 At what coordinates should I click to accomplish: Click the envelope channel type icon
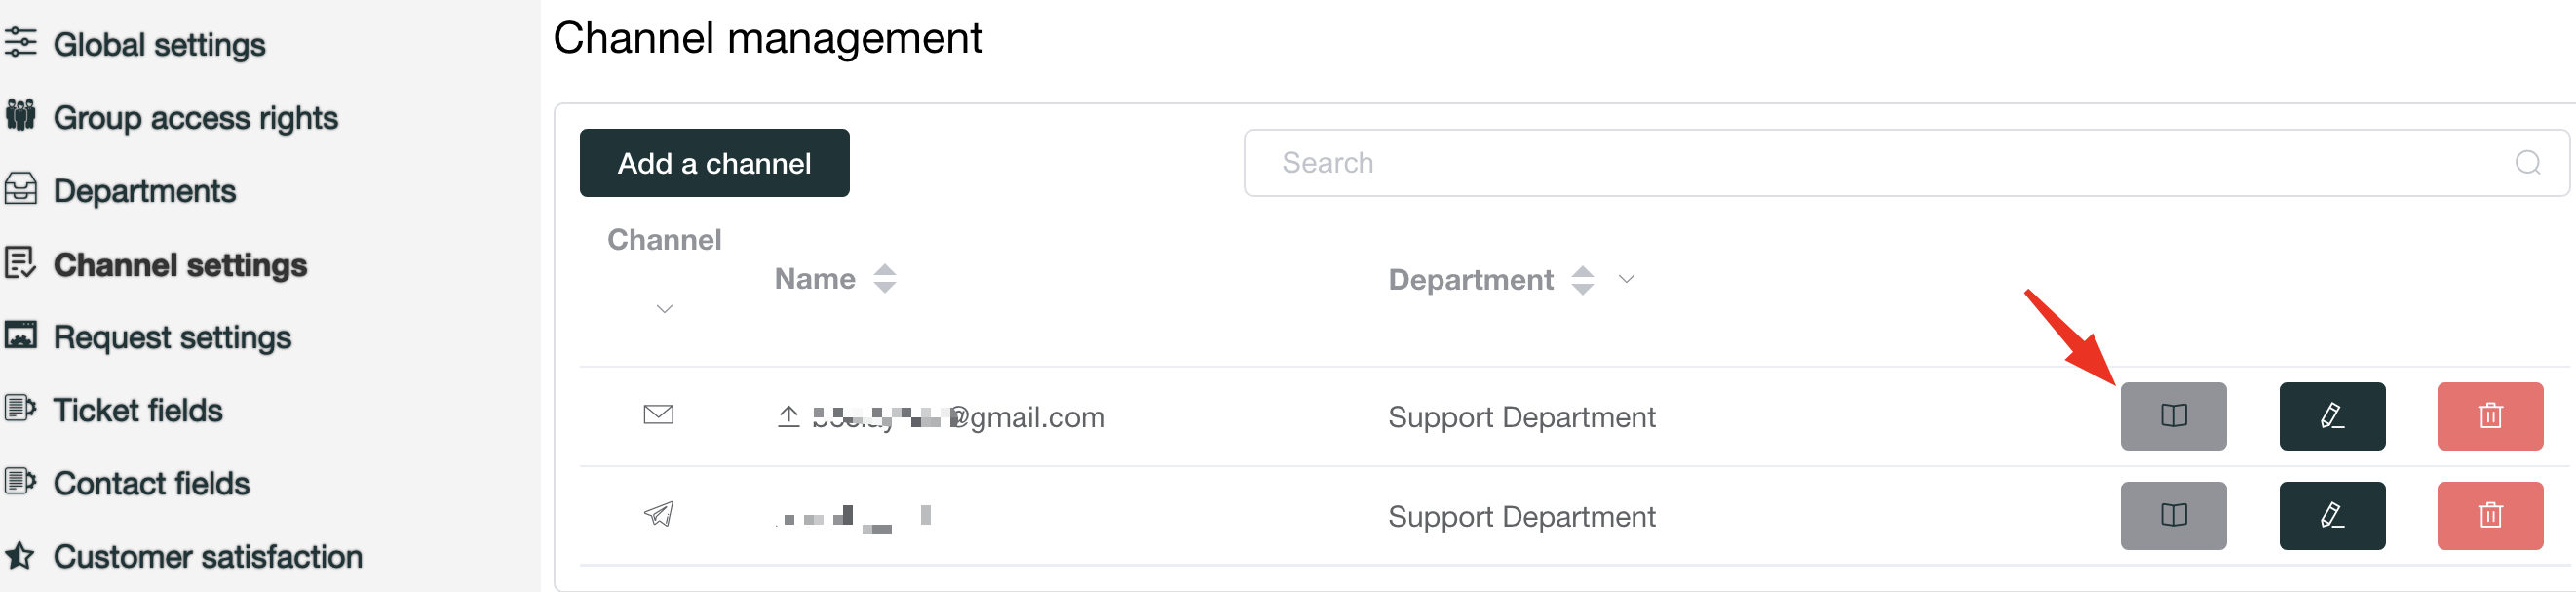tap(658, 414)
